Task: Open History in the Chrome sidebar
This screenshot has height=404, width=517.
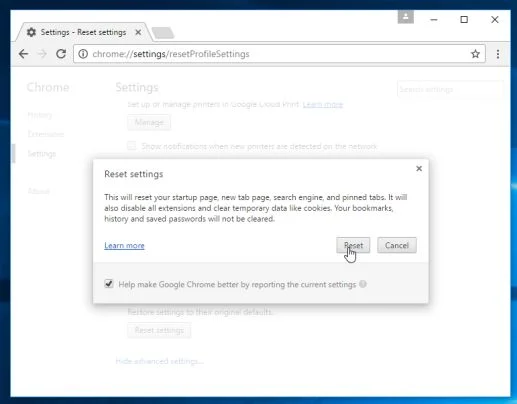Action: click(40, 115)
